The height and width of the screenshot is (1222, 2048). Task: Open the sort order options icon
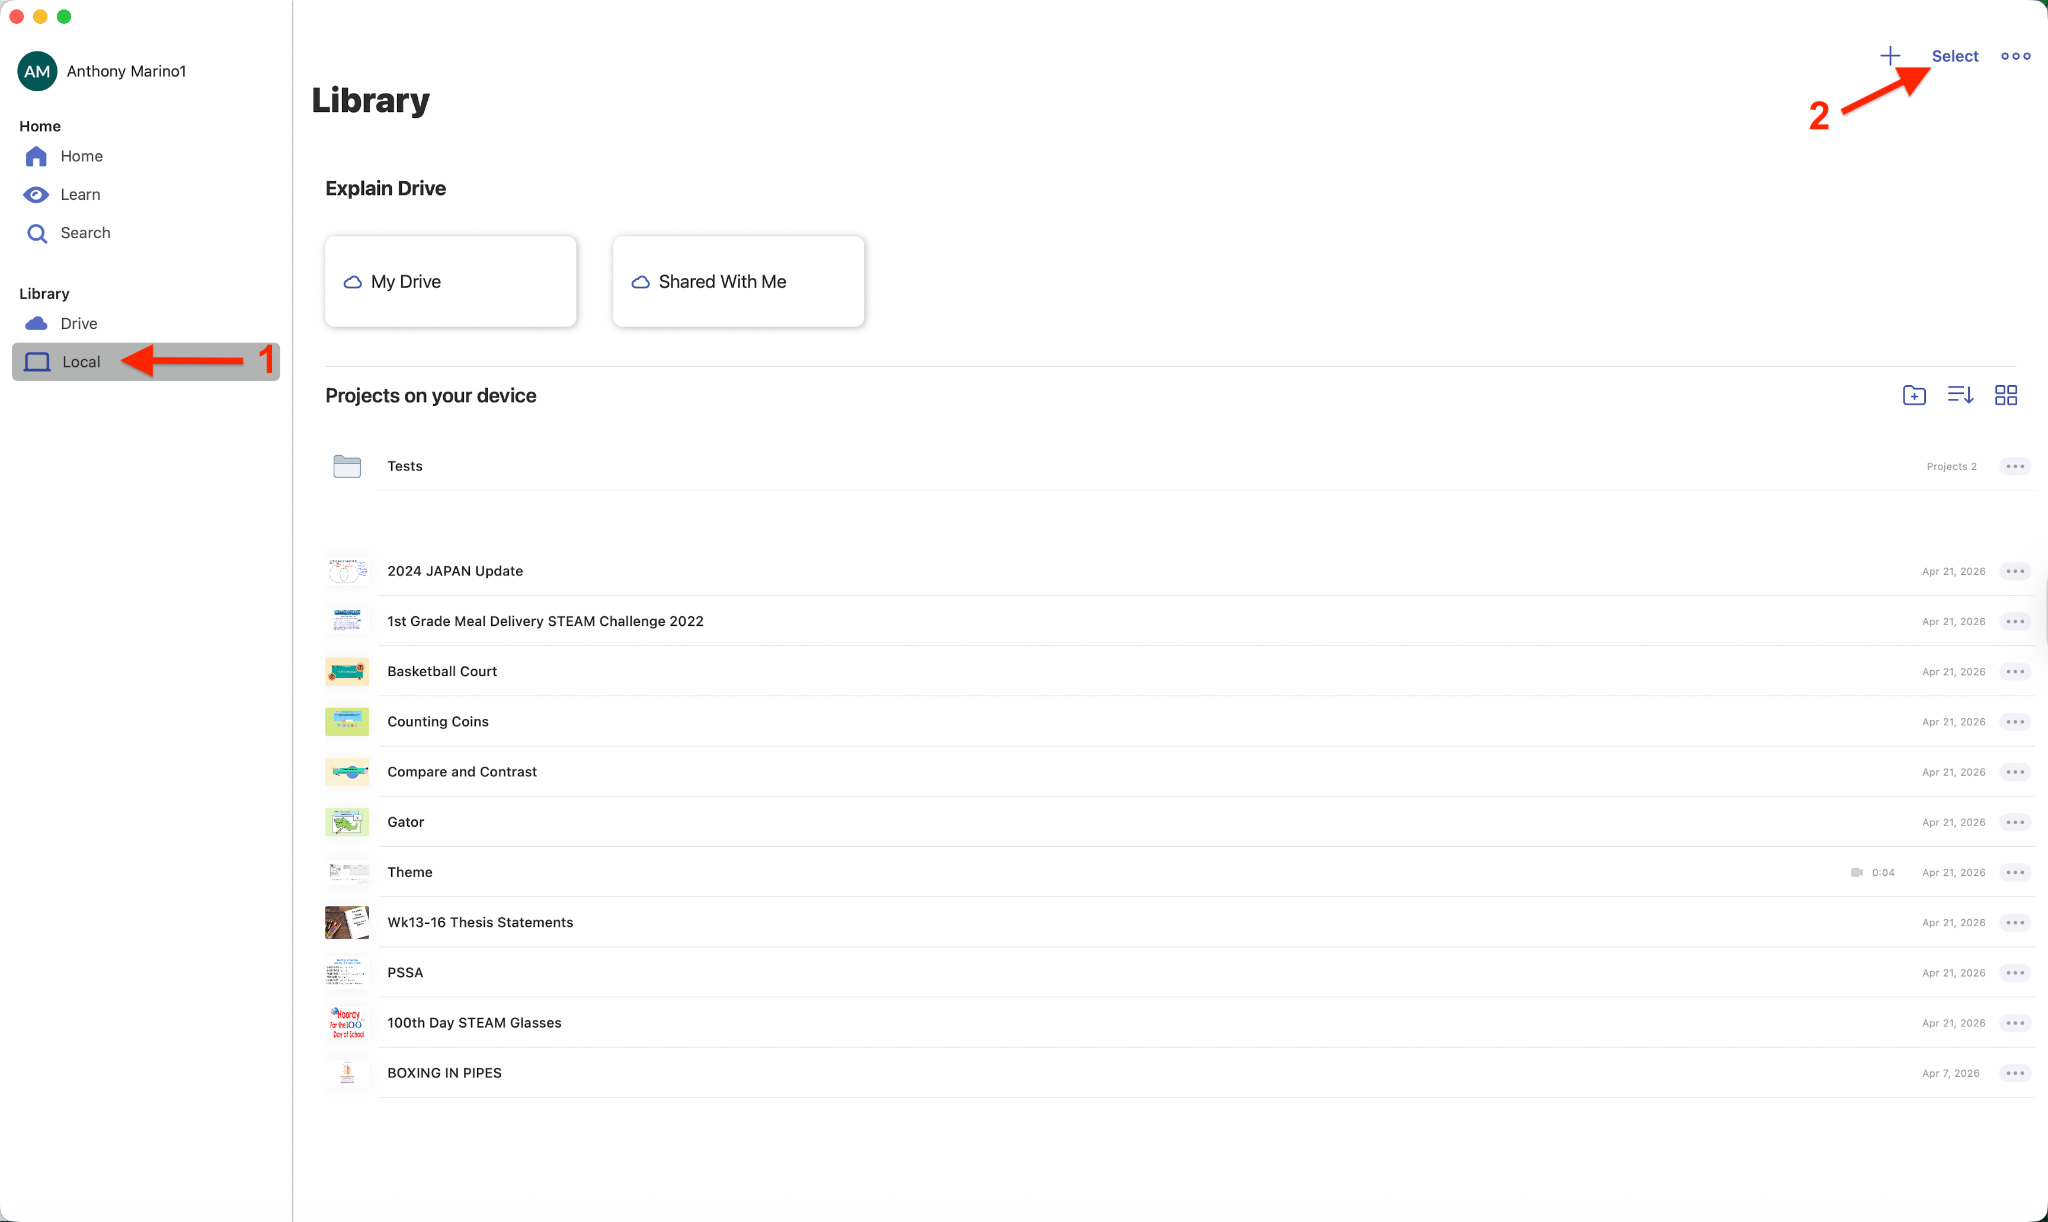(x=1960, y=395)
